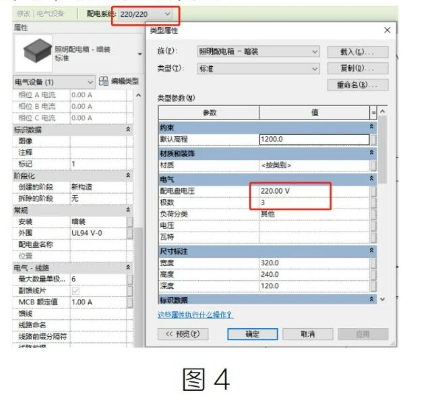Image resolution: width=436 pixels, height=401 pixels.
Task: Click the 重命名(R)... button
Action: (358, 85)
